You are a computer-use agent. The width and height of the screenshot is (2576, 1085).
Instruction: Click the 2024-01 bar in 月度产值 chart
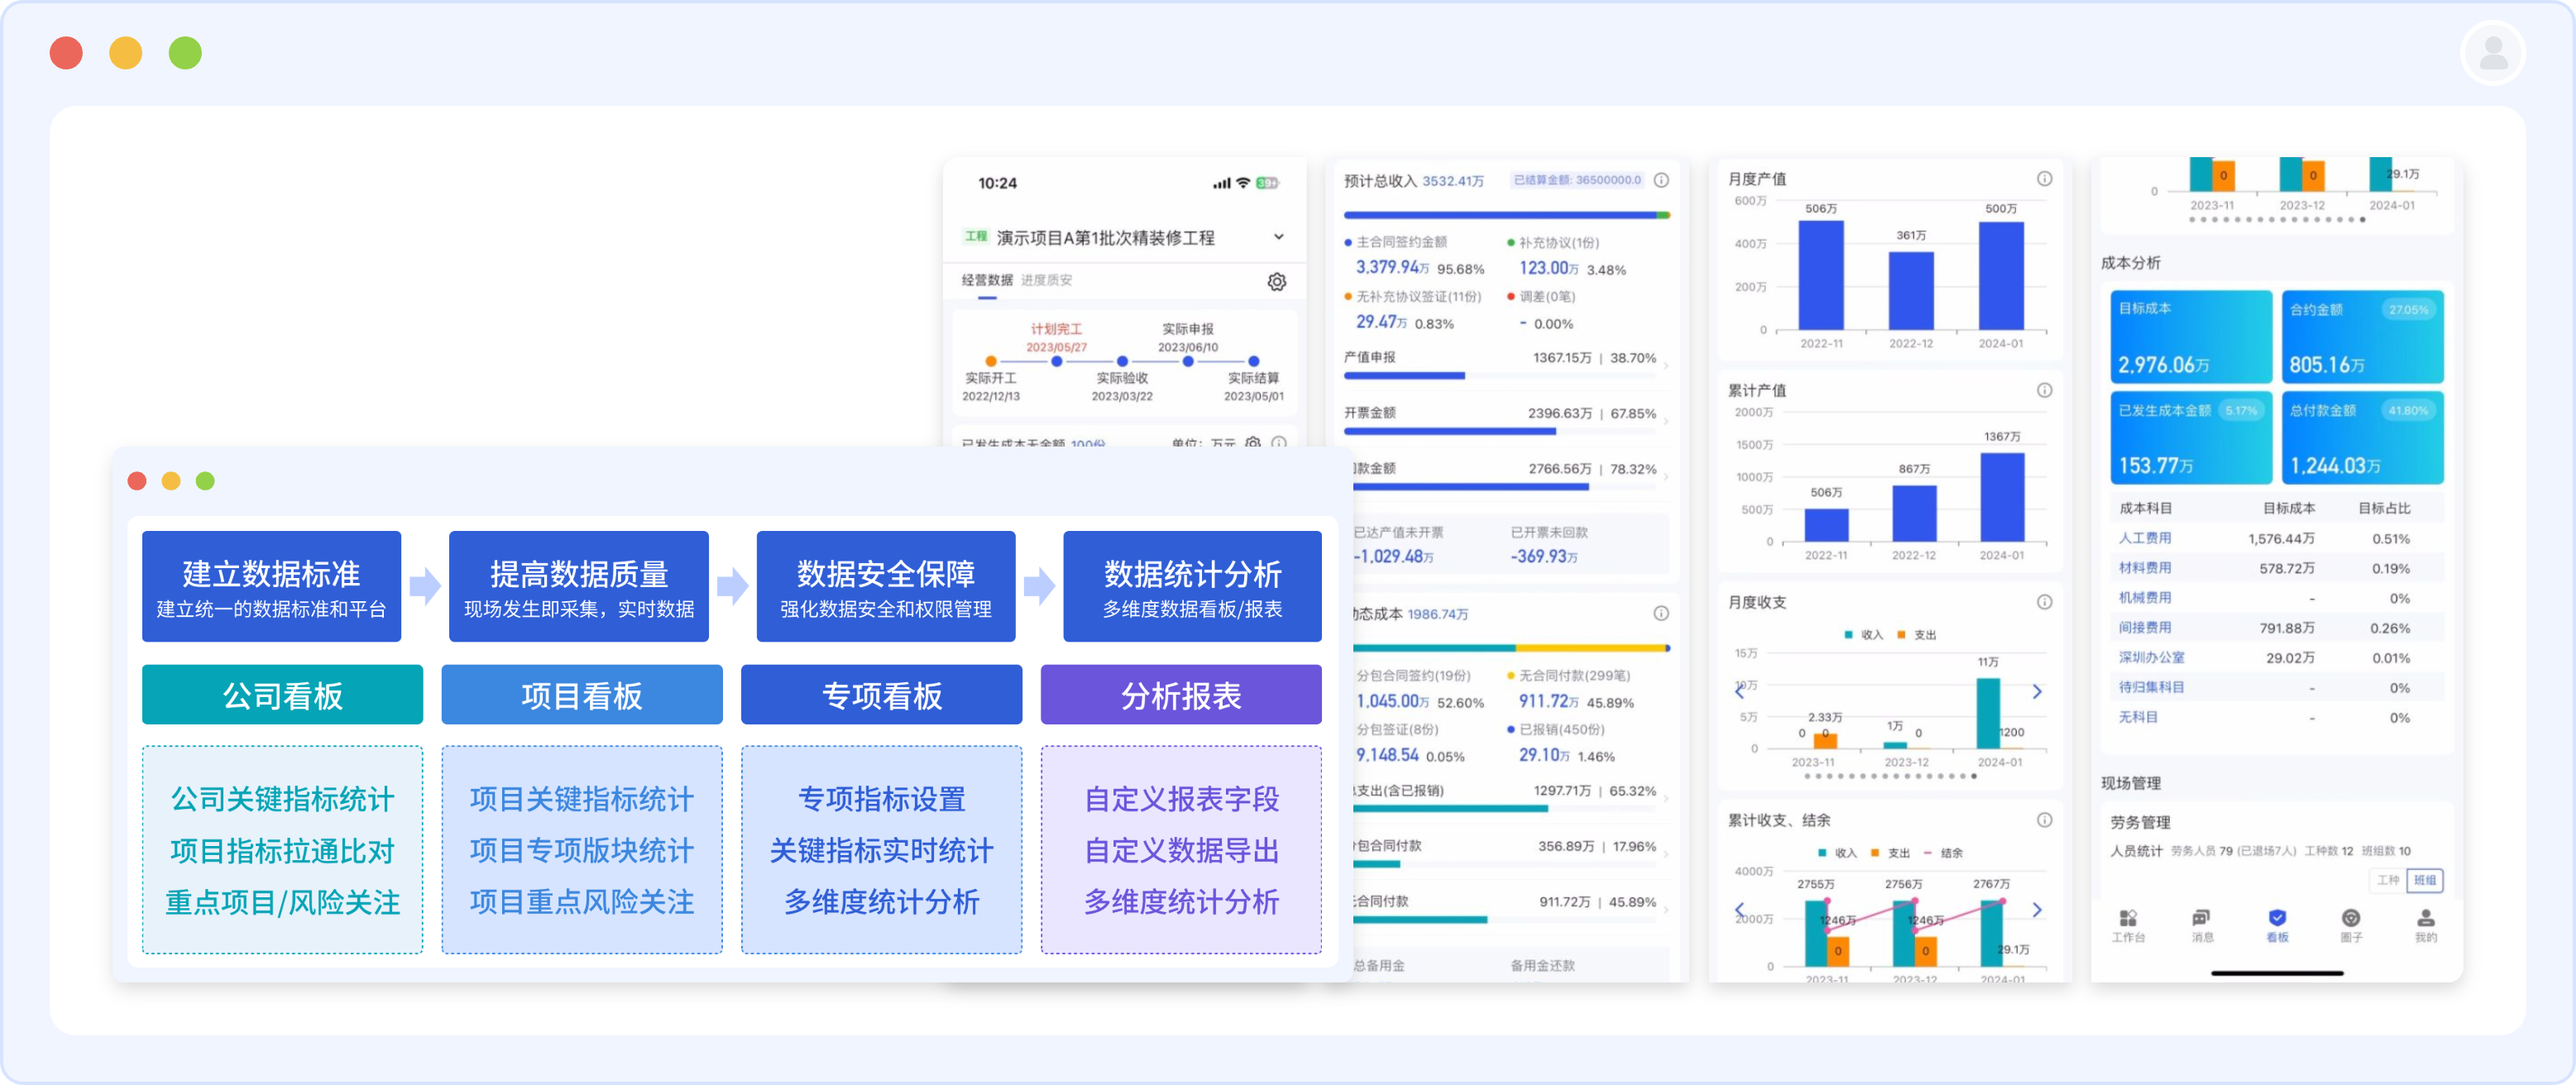coord(2001,275)
